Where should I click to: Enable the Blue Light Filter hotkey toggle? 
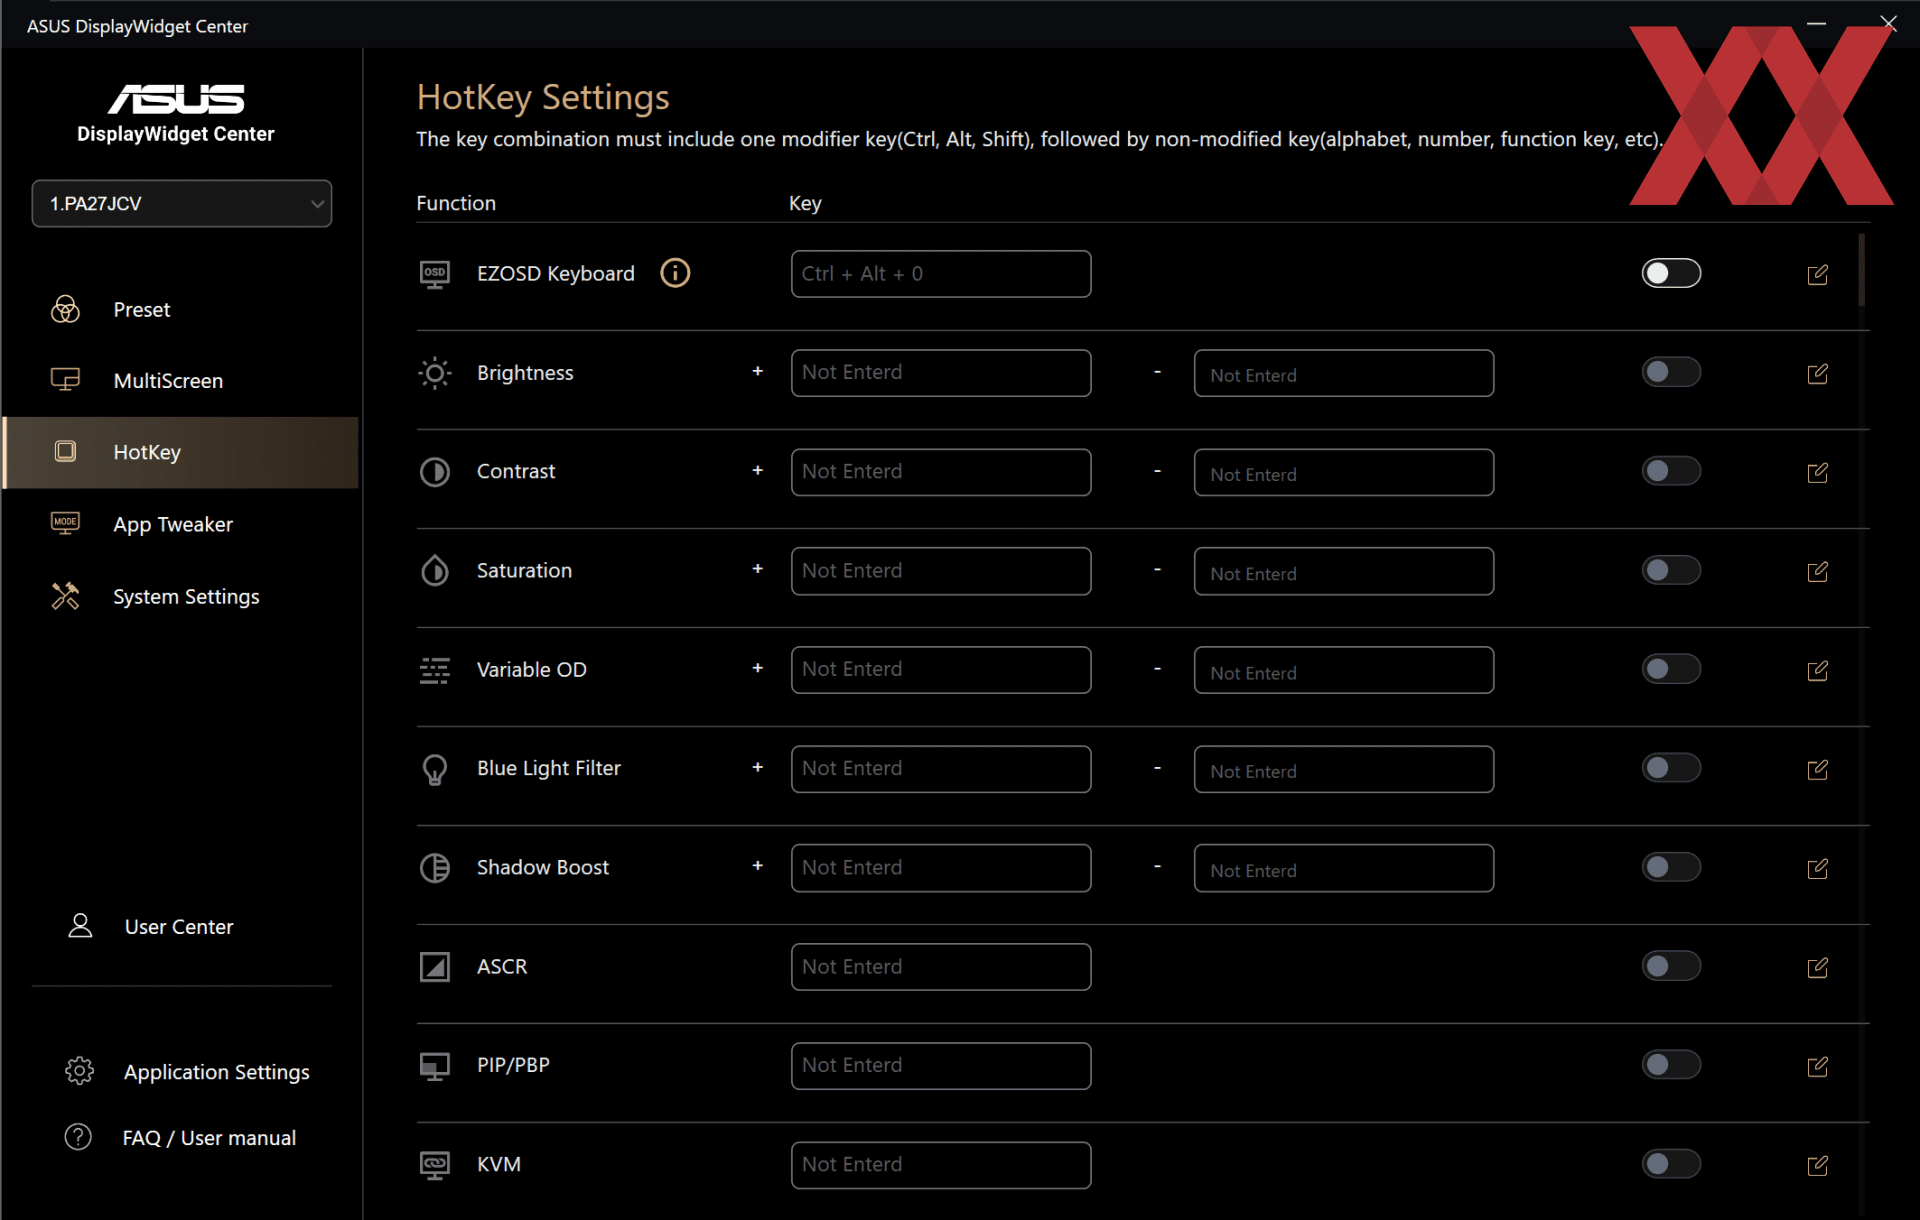coord(1671,768)
